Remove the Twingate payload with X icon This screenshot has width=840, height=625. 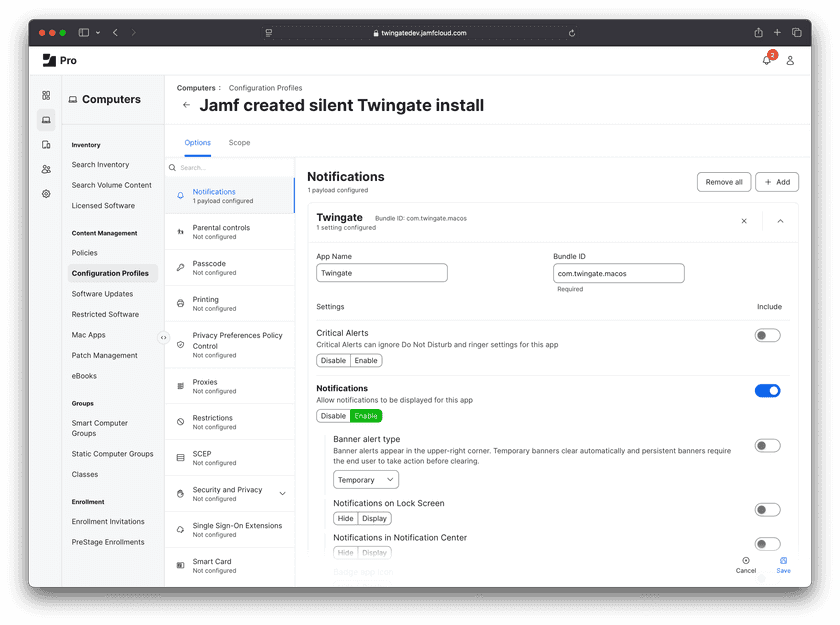(x=744, y=221)
